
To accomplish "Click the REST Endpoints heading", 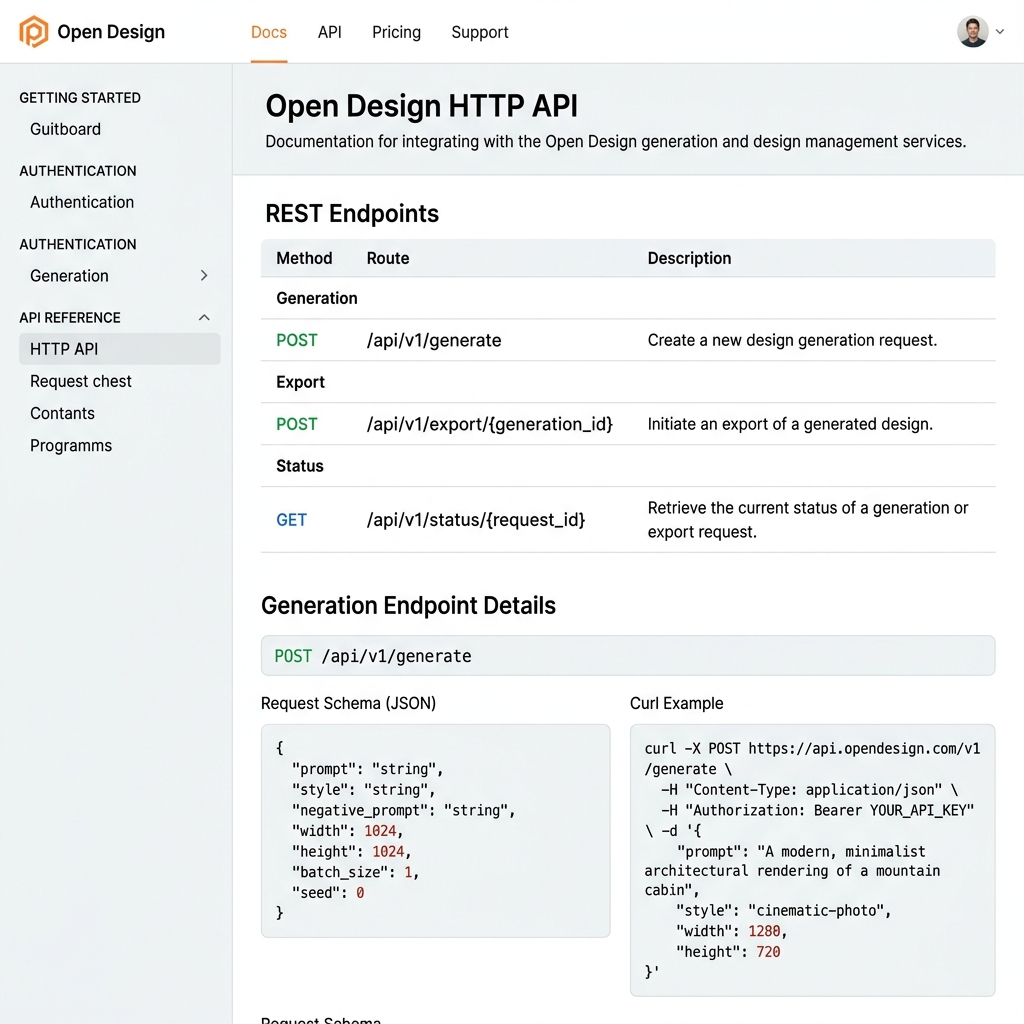I will 352,214.
